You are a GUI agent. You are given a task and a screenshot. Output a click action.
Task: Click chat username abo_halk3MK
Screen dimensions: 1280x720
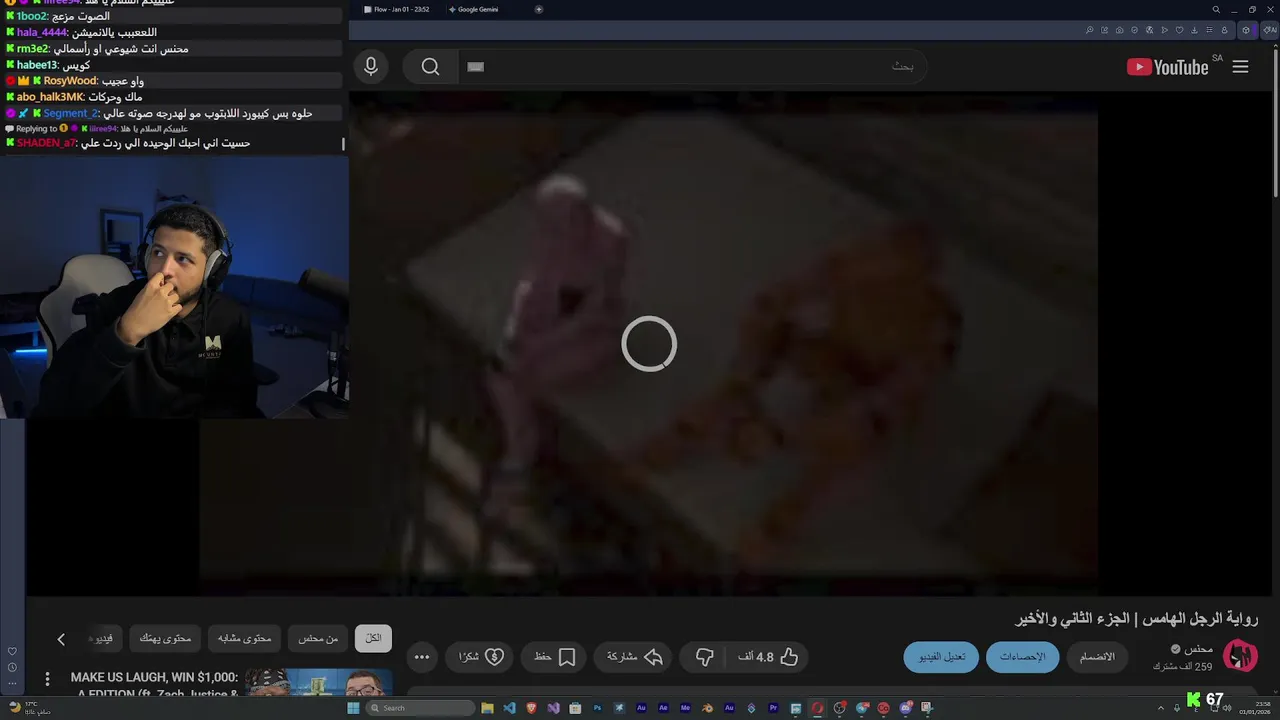coord(50,97)
